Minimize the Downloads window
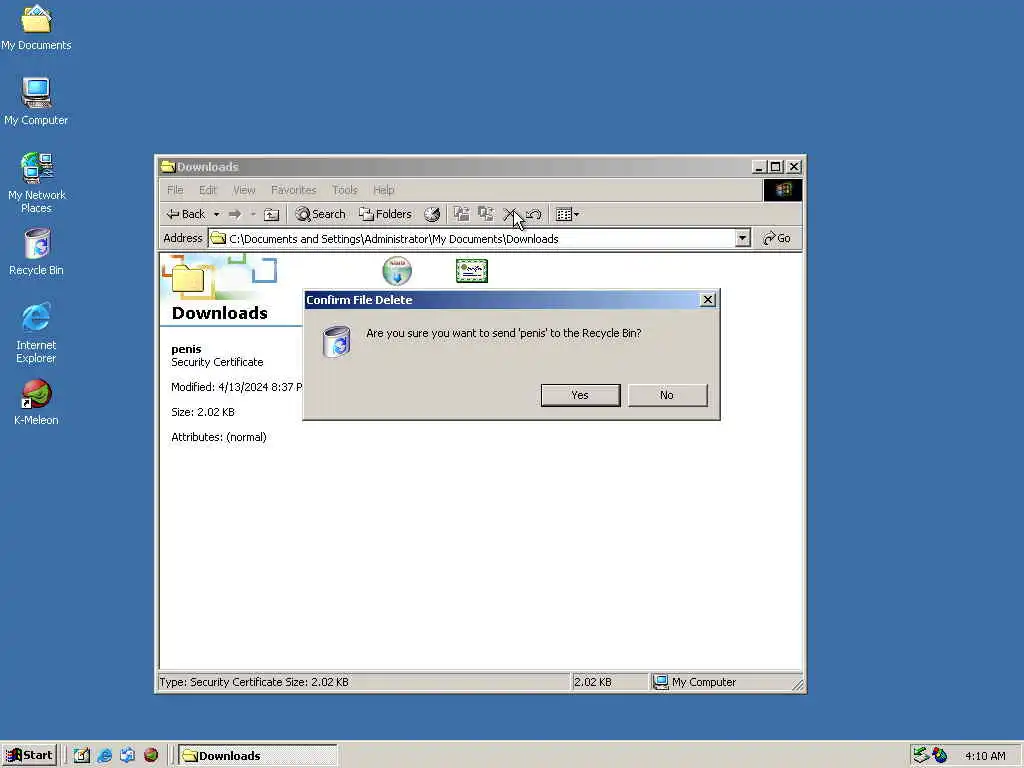Screen dimensions: 1024x768 [758, 167]
